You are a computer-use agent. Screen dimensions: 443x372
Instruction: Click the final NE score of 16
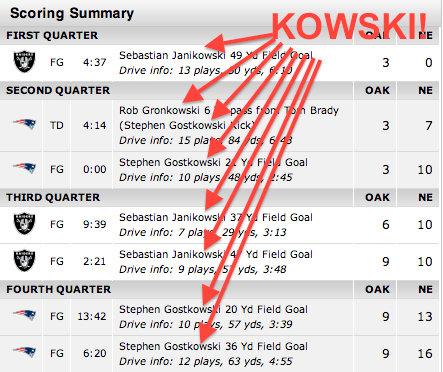pos(425,353)
